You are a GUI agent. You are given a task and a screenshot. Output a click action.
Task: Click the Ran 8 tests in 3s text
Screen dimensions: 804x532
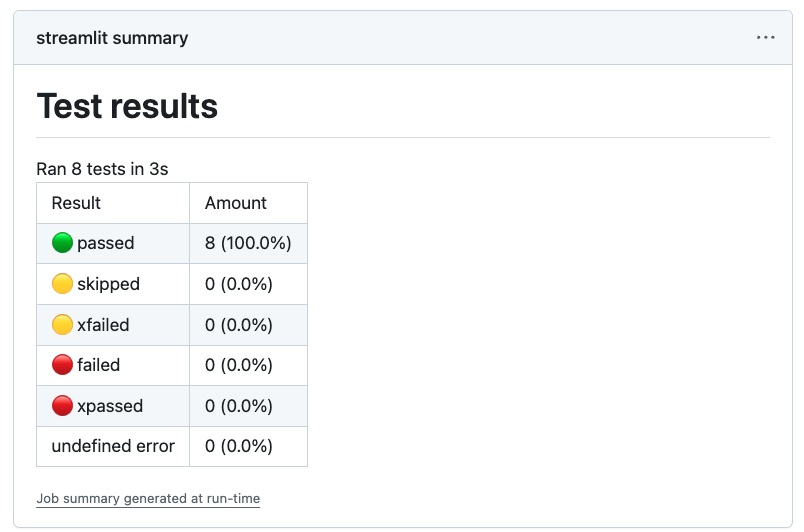coord(102,169)
